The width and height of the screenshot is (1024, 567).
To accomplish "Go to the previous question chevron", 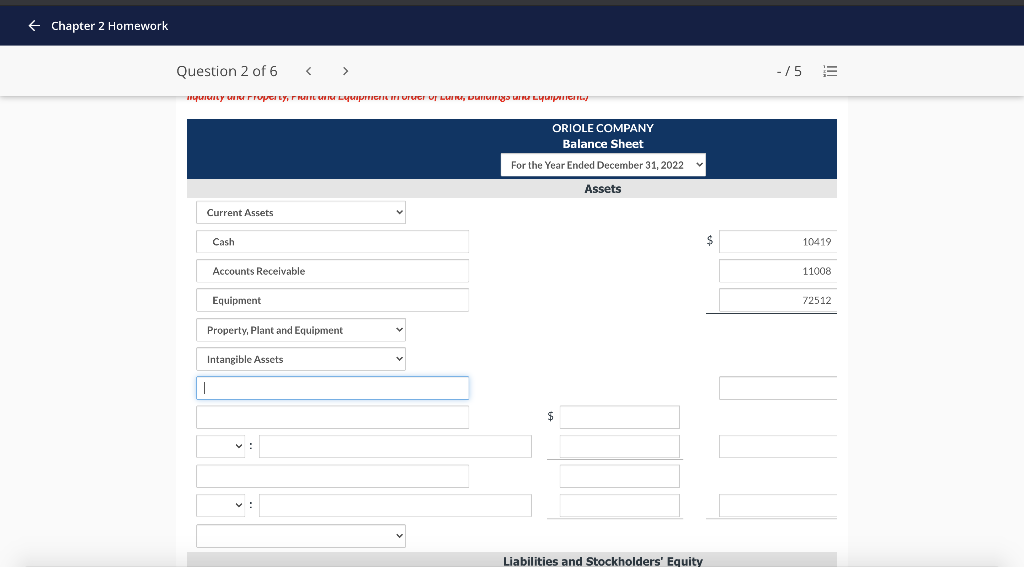I will [x=309, y=71].
